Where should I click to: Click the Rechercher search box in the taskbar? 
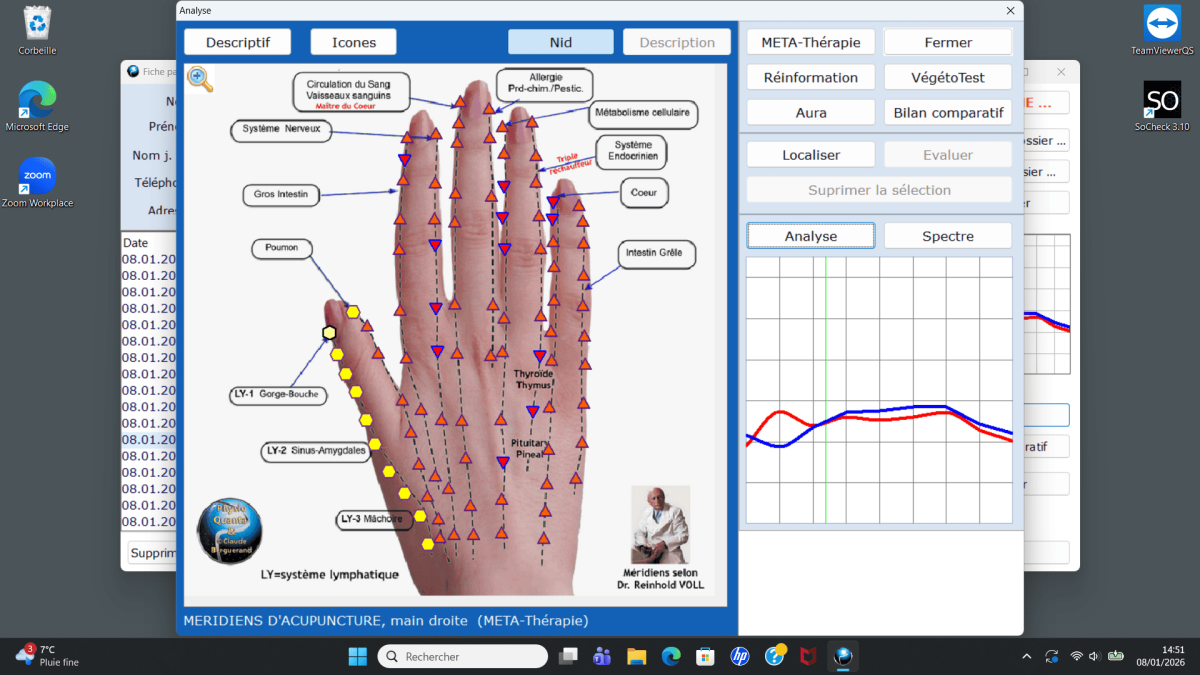(x=463, y=656)
